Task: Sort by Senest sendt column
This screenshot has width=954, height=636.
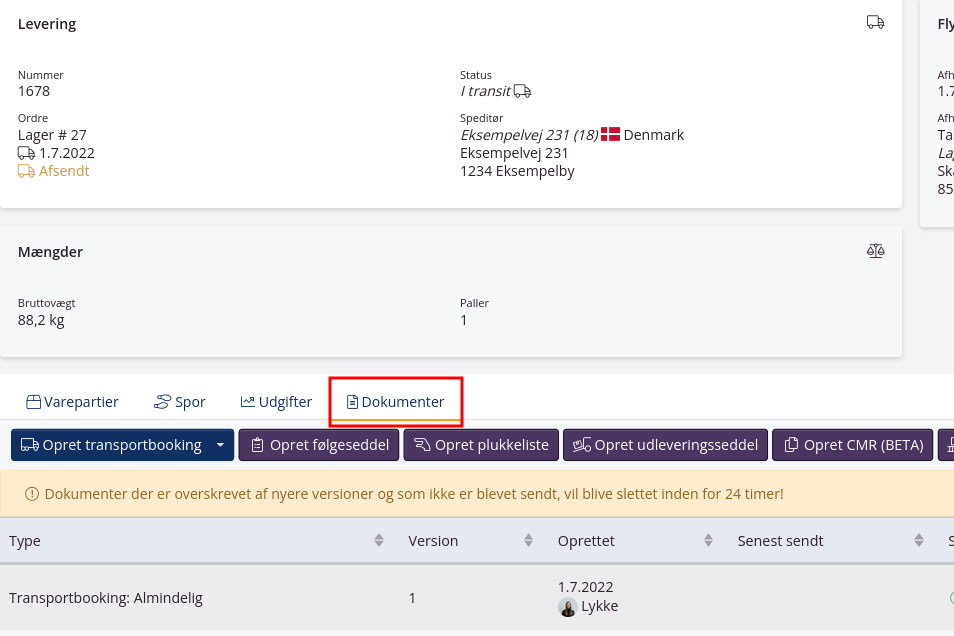Action: 918,541
